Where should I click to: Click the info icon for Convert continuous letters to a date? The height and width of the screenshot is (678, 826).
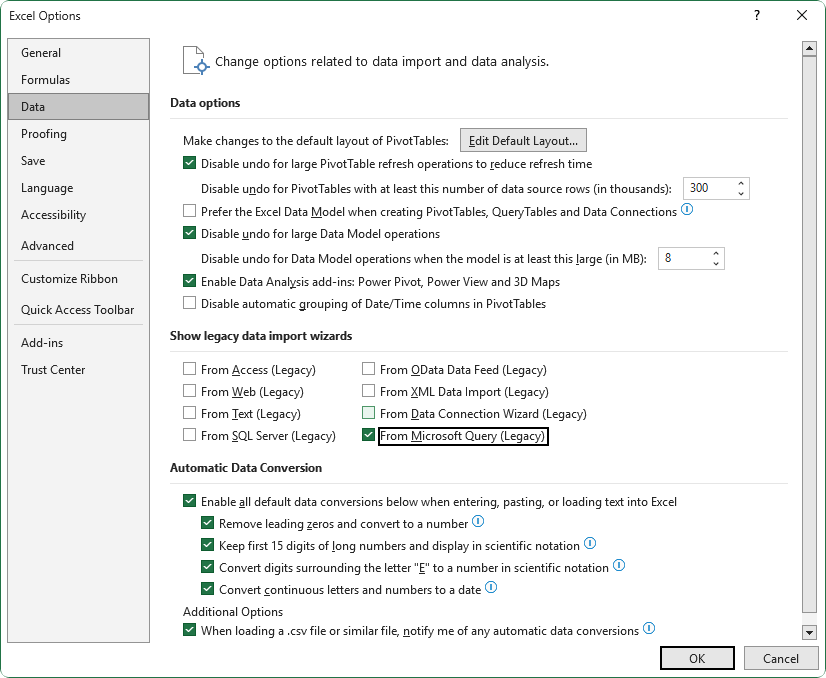coord(490,587)
